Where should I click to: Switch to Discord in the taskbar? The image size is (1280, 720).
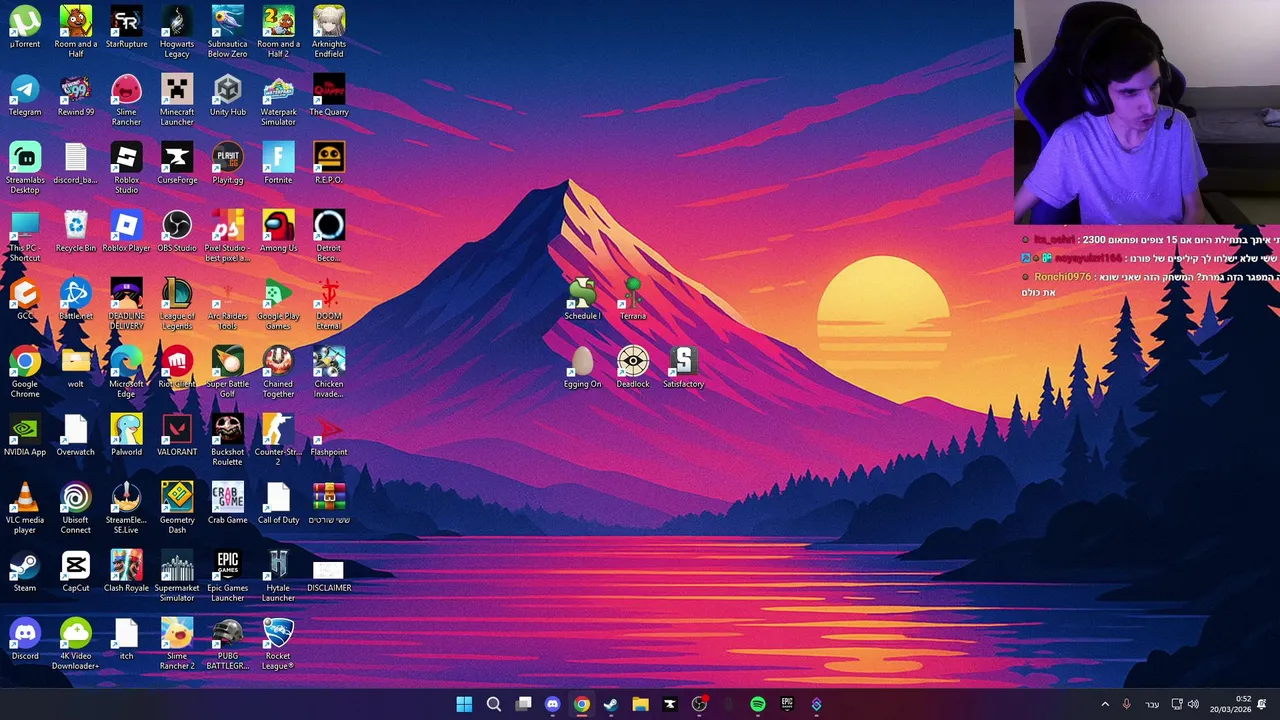coord(552,704)
